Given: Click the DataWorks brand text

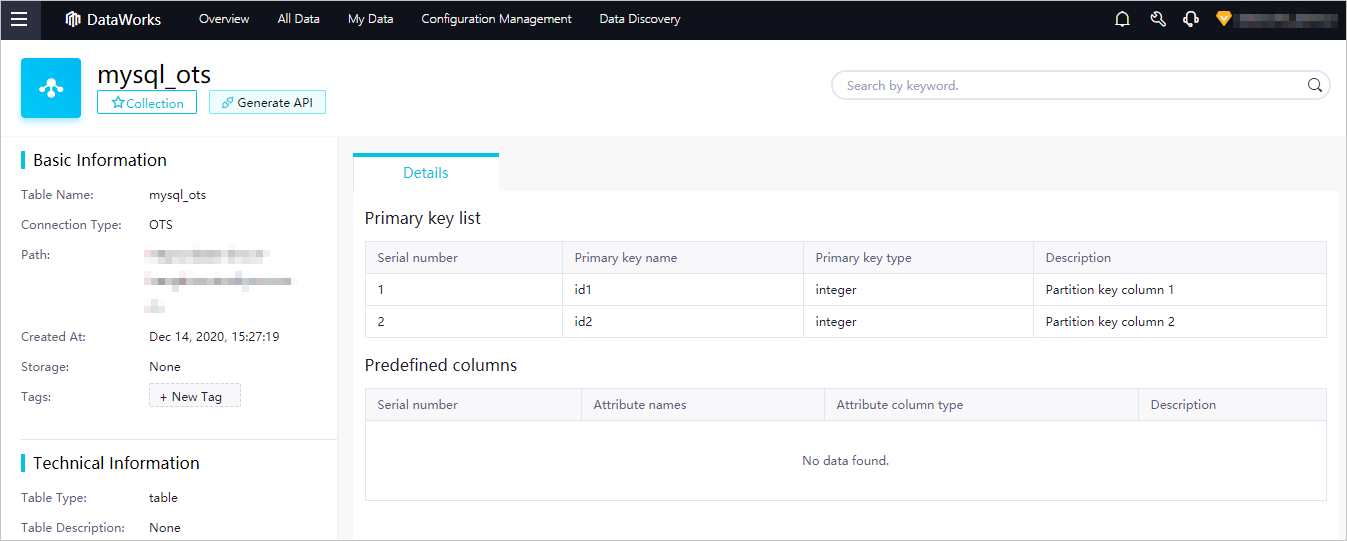Looking at the screenshot, I should point(124,19).
